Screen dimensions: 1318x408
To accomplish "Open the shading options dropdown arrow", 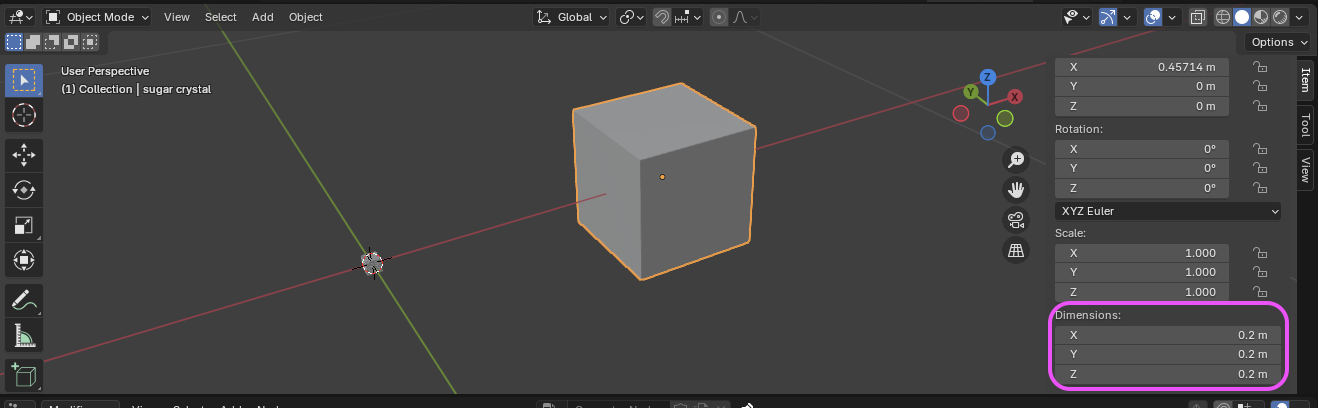I will click(x=1298, y=17).
